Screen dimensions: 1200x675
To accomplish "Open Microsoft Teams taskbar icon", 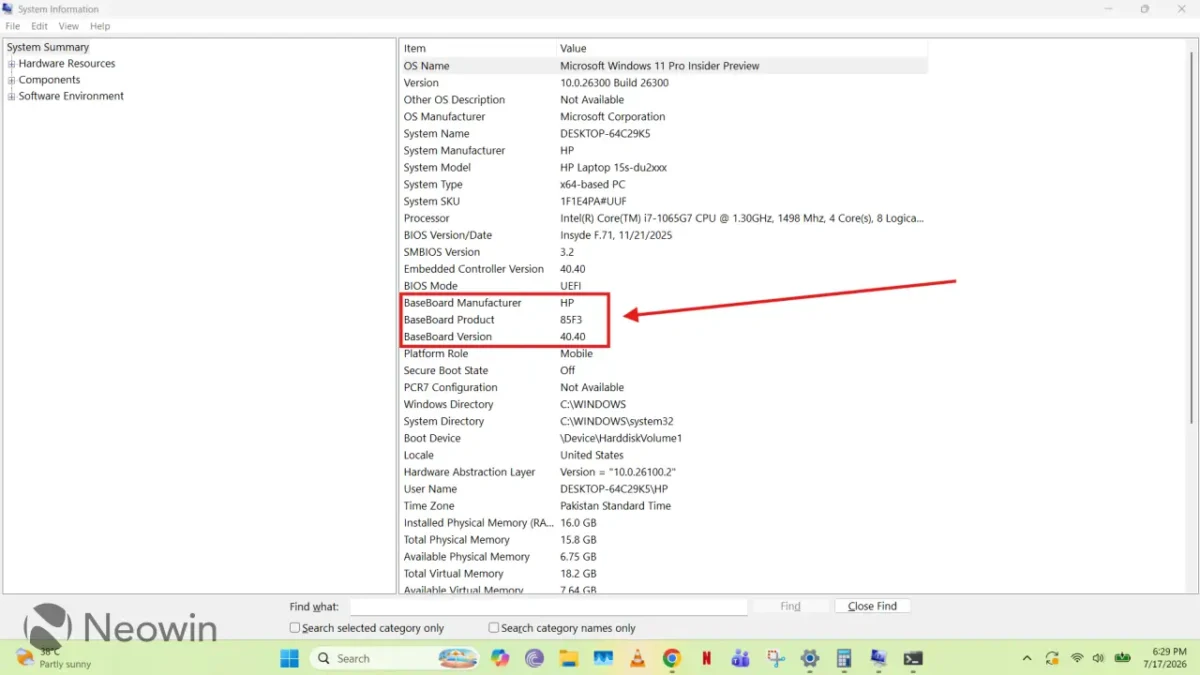I will coord(740,658).
